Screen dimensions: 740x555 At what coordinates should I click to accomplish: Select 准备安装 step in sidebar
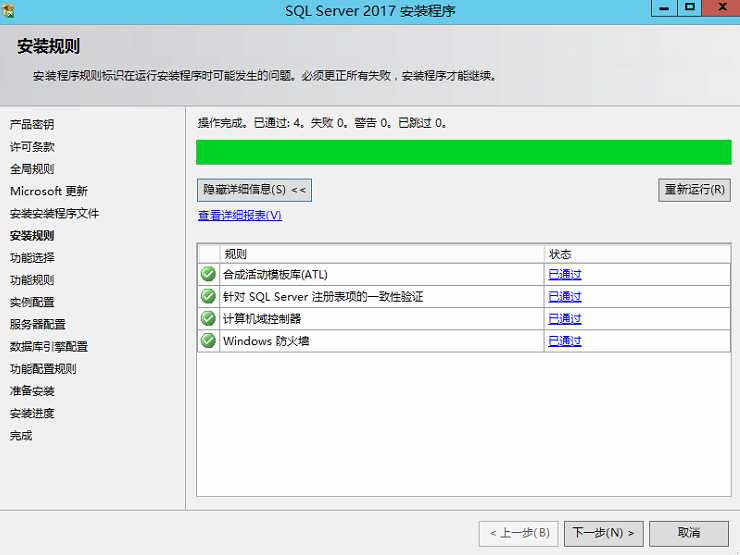32,391
